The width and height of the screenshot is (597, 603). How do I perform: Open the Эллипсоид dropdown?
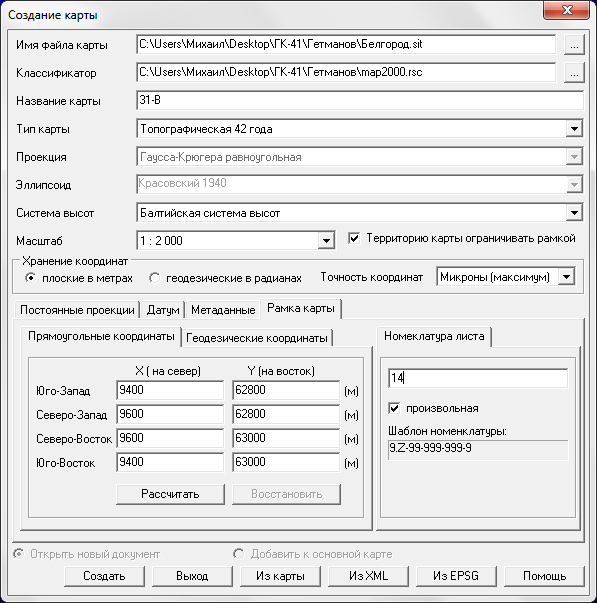[574, 185]
